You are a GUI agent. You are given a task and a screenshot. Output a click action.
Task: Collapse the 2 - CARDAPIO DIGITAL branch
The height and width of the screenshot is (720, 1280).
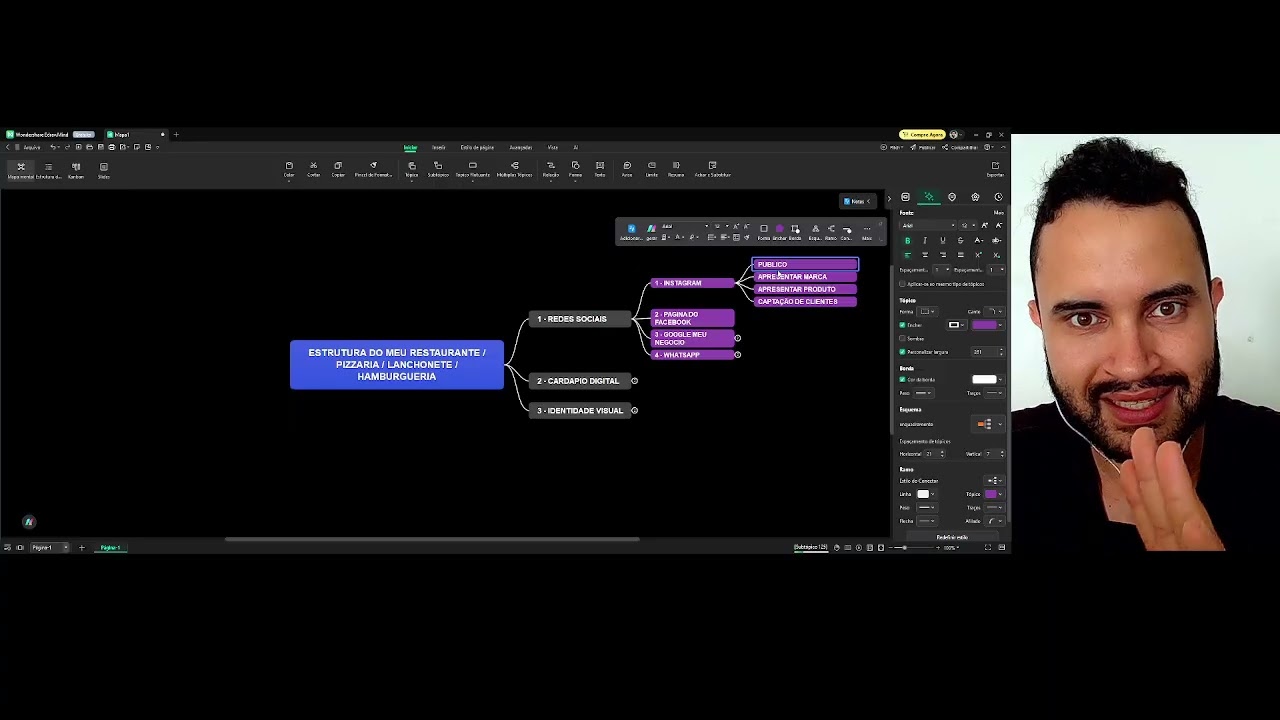point(635,381)
